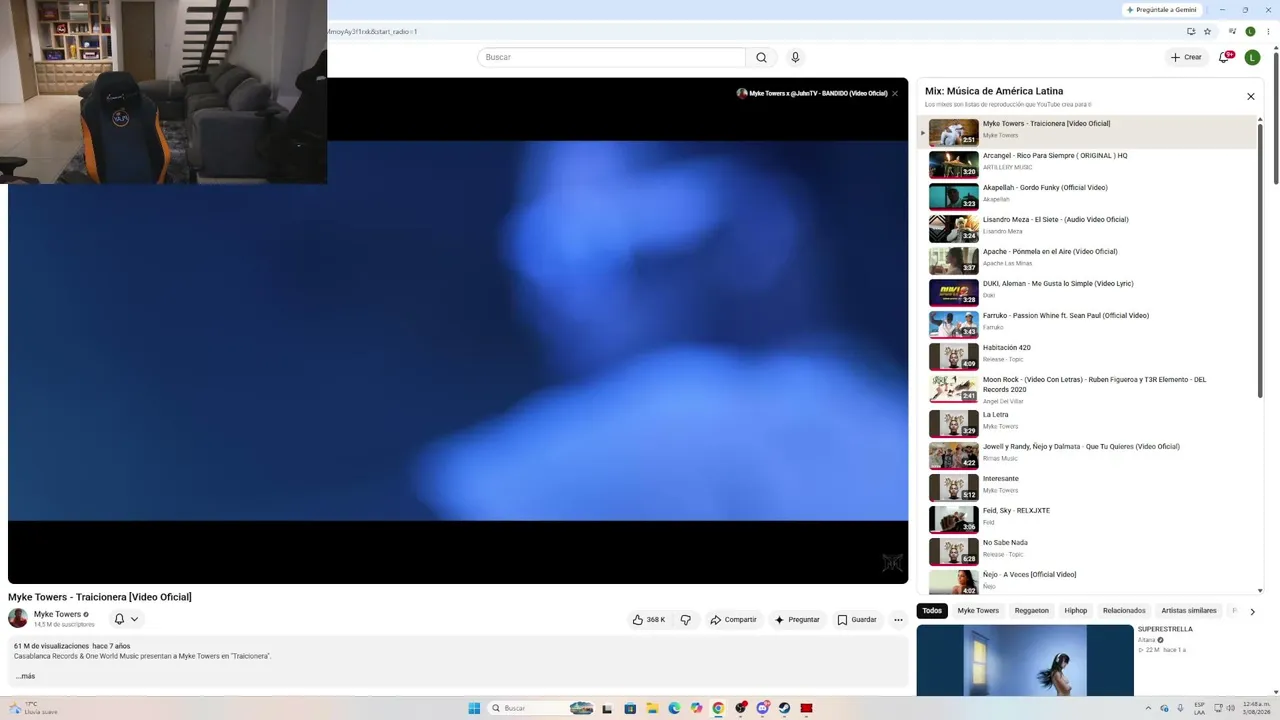Play Jowell y Randy - Que Tu Quieres thumbnail
The width and height of the screenshot is (1280, 720).
954,456
